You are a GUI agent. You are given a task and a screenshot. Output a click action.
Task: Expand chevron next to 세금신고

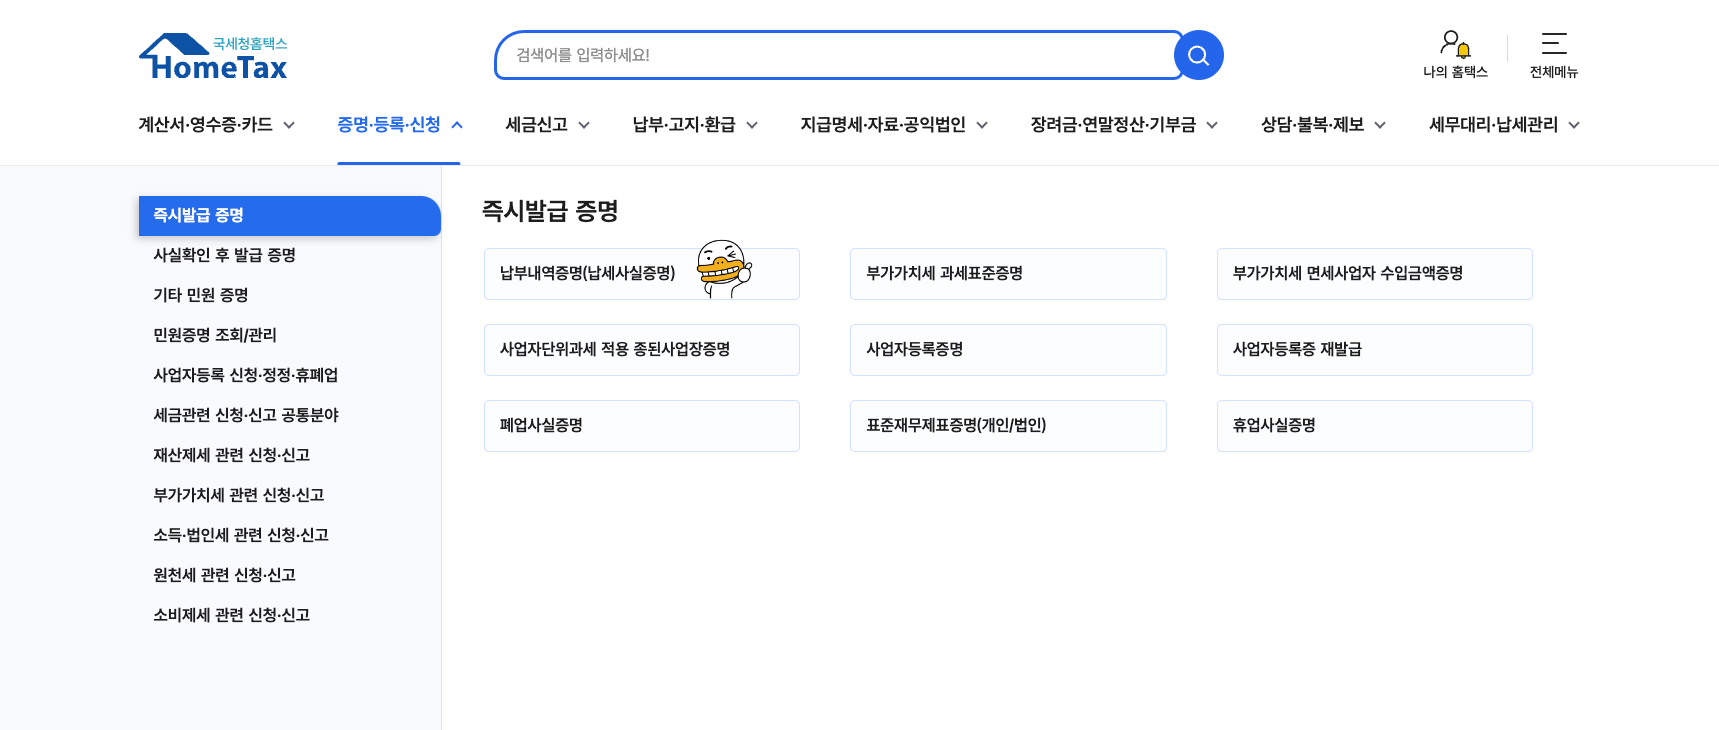[584, 125]
